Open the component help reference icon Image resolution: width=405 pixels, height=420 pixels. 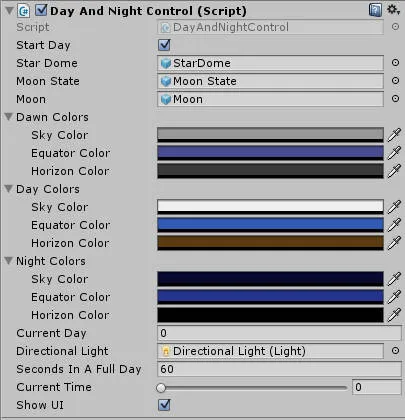click(x=375, y=10)
